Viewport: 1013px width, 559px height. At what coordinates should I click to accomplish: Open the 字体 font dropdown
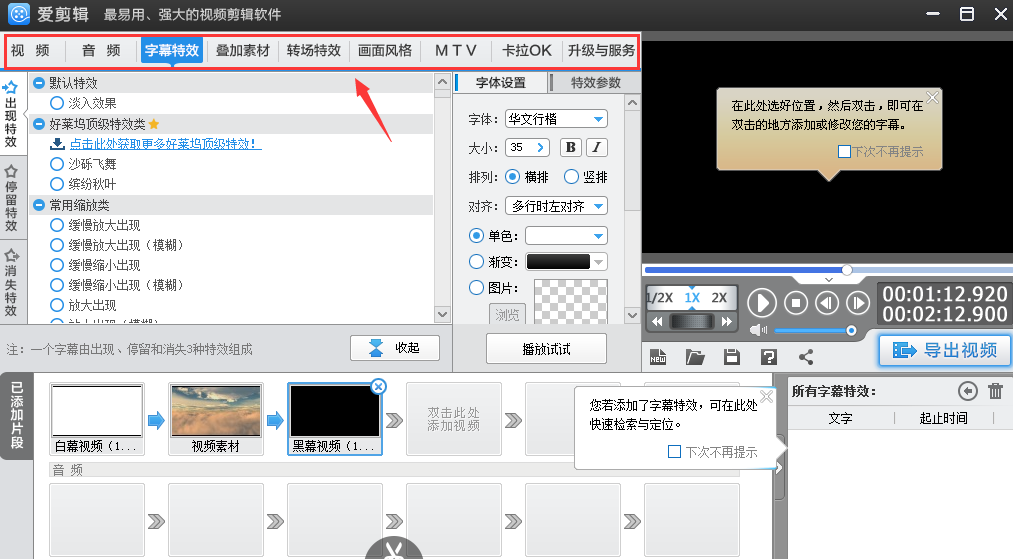(x=556, y=119)
